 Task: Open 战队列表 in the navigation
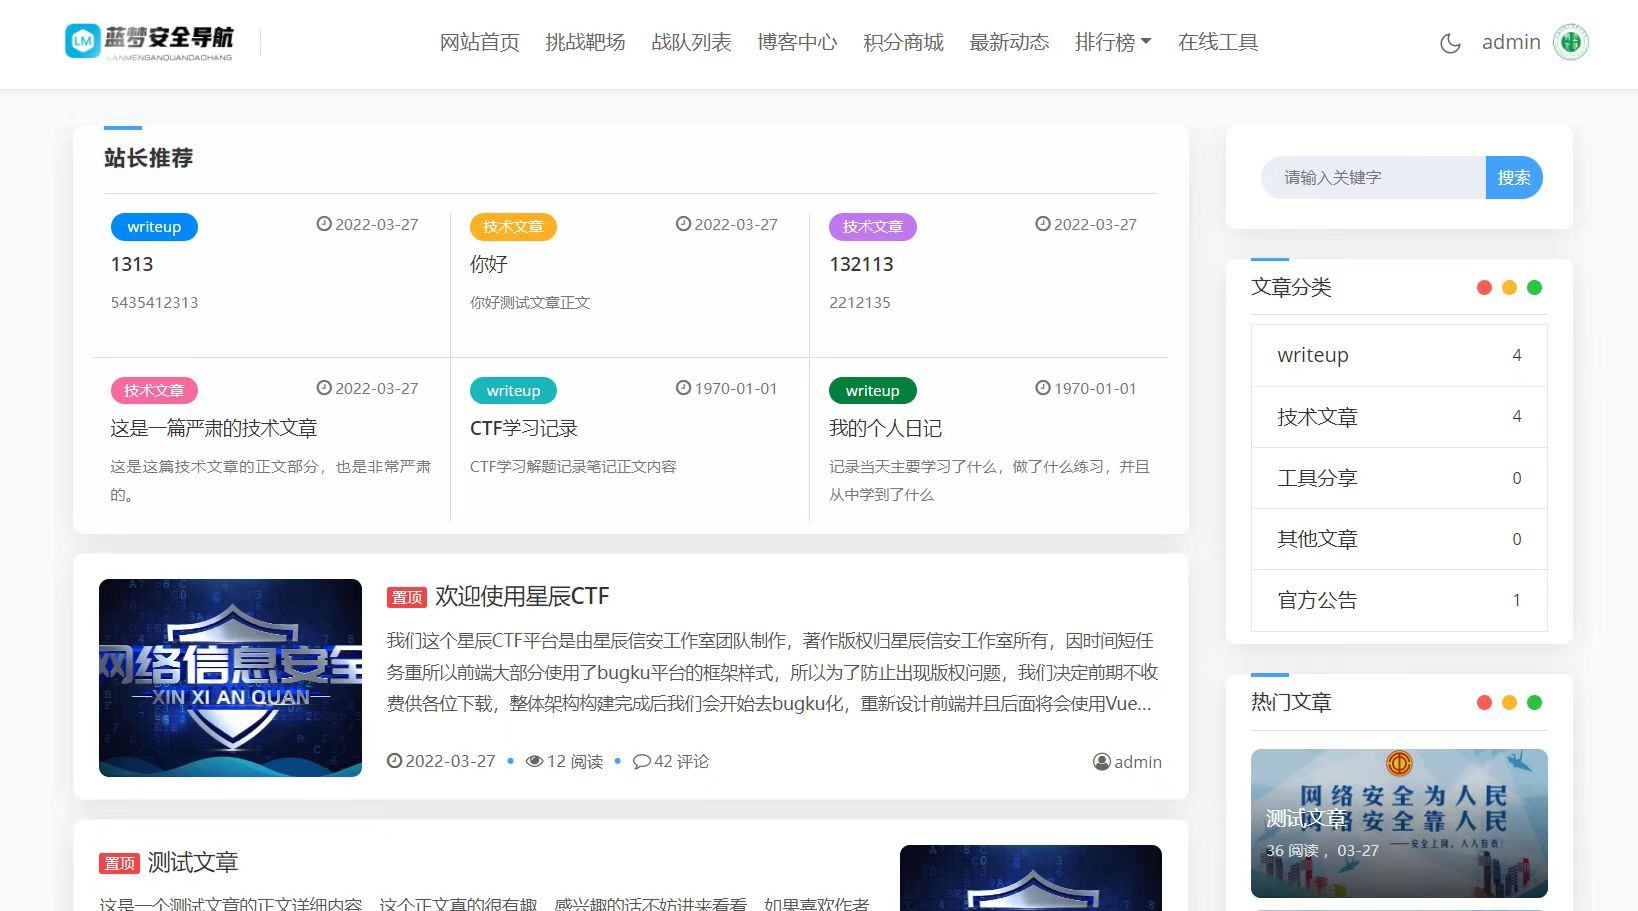click(692, 42)
